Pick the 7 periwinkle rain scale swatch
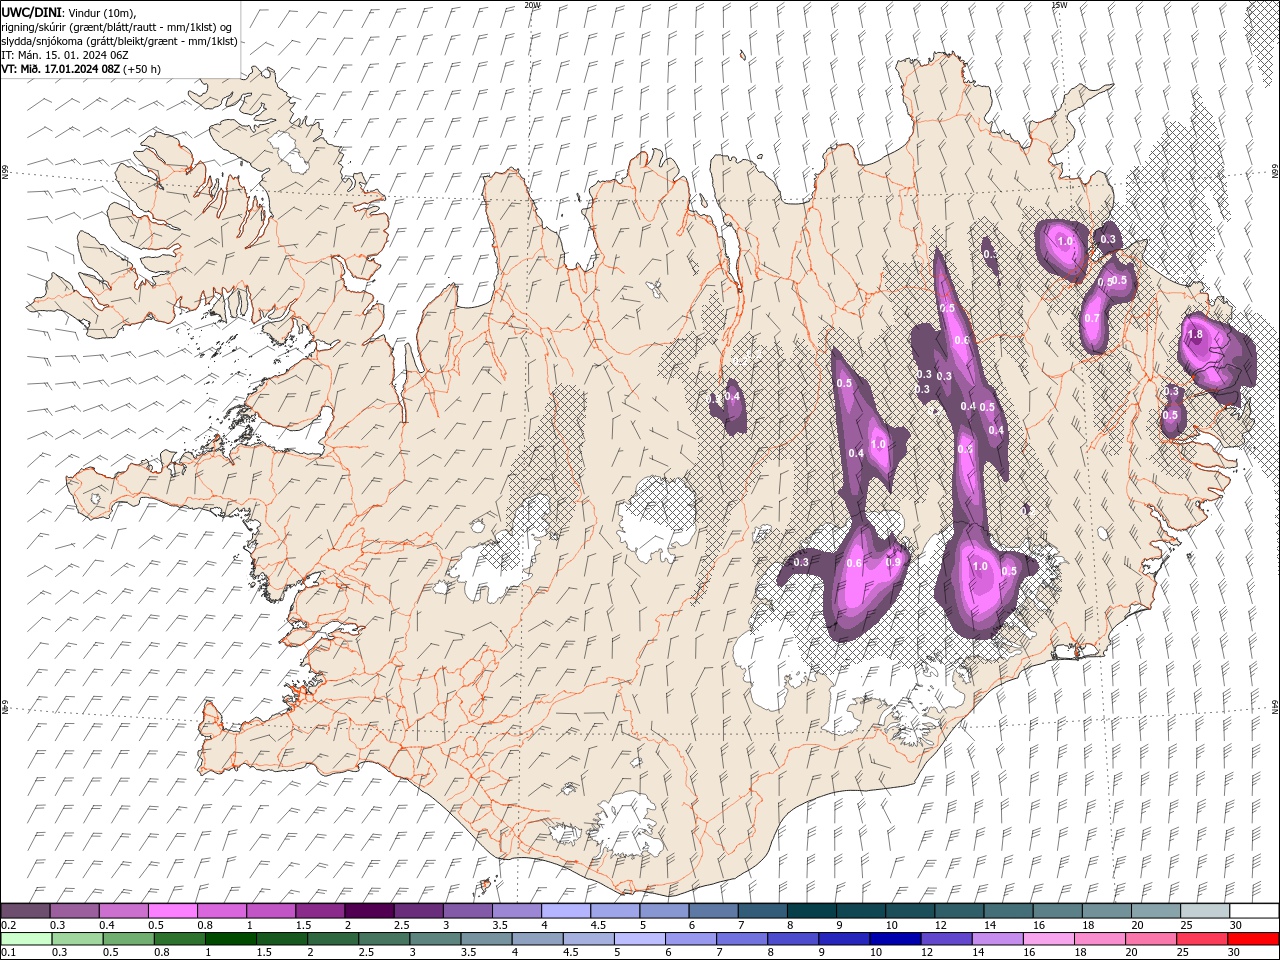 coord(741,939)
